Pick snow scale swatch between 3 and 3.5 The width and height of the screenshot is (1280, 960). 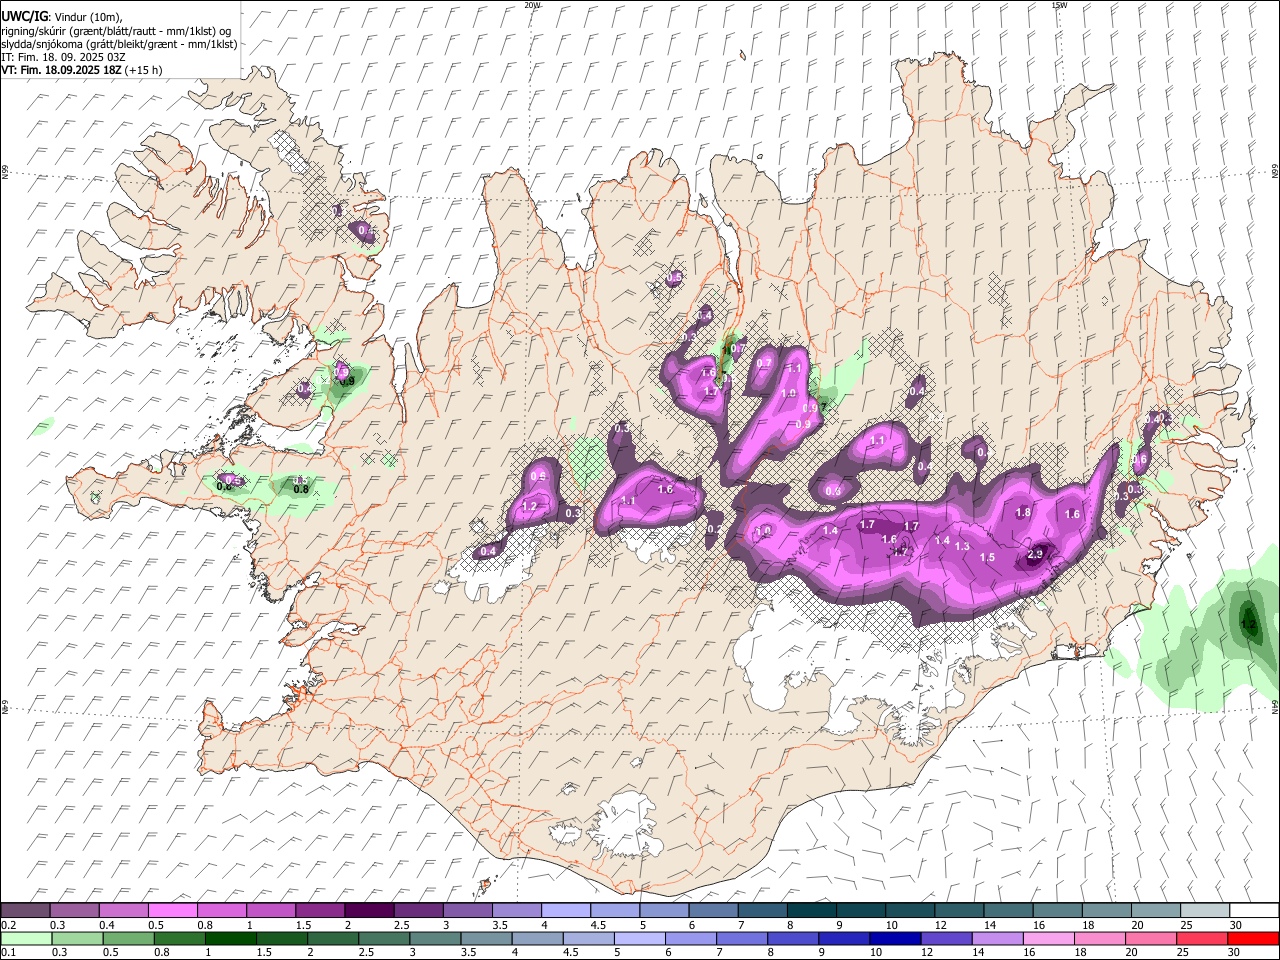pyautogui.click(x=467, y=911)
